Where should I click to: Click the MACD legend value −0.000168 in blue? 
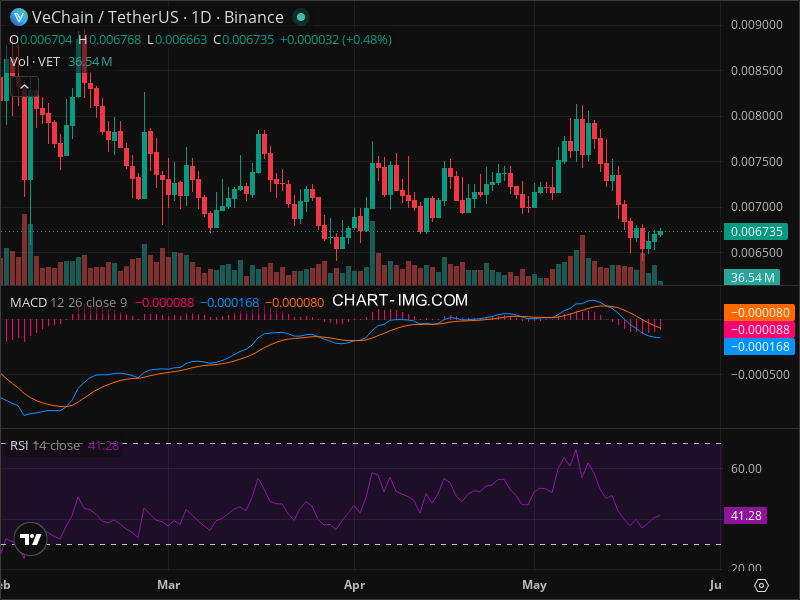pos(230,303)
